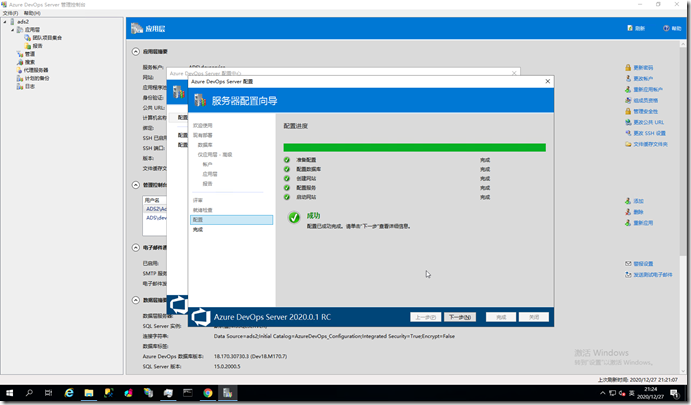Open Windows Start menu

click(9, 393)
